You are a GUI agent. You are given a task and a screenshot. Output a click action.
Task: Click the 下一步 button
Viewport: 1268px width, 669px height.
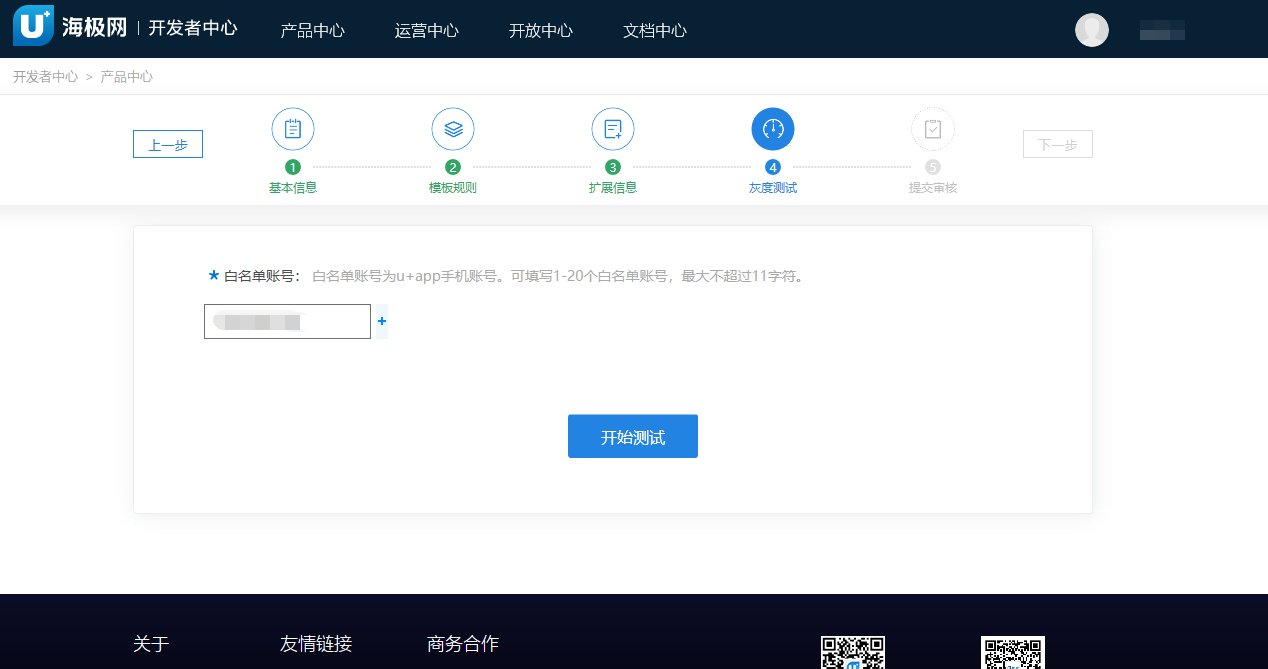tap(1057, 144)
